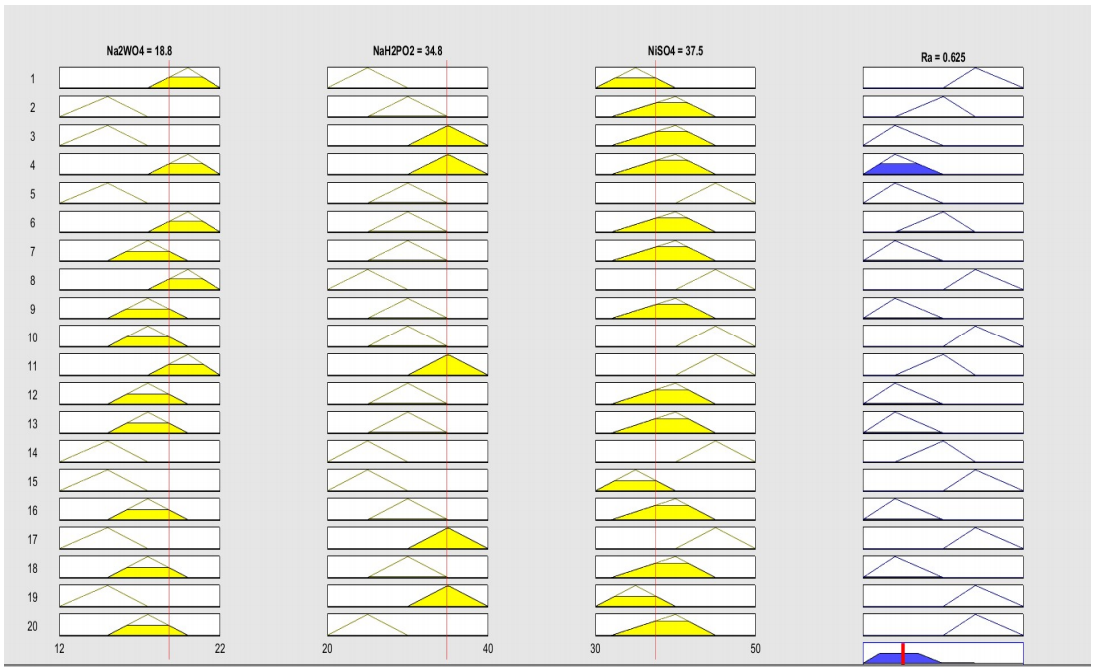Click rule 11's Na2WO4 membership plot
This screenshot has width=1097, height=667.
[139, 365]
